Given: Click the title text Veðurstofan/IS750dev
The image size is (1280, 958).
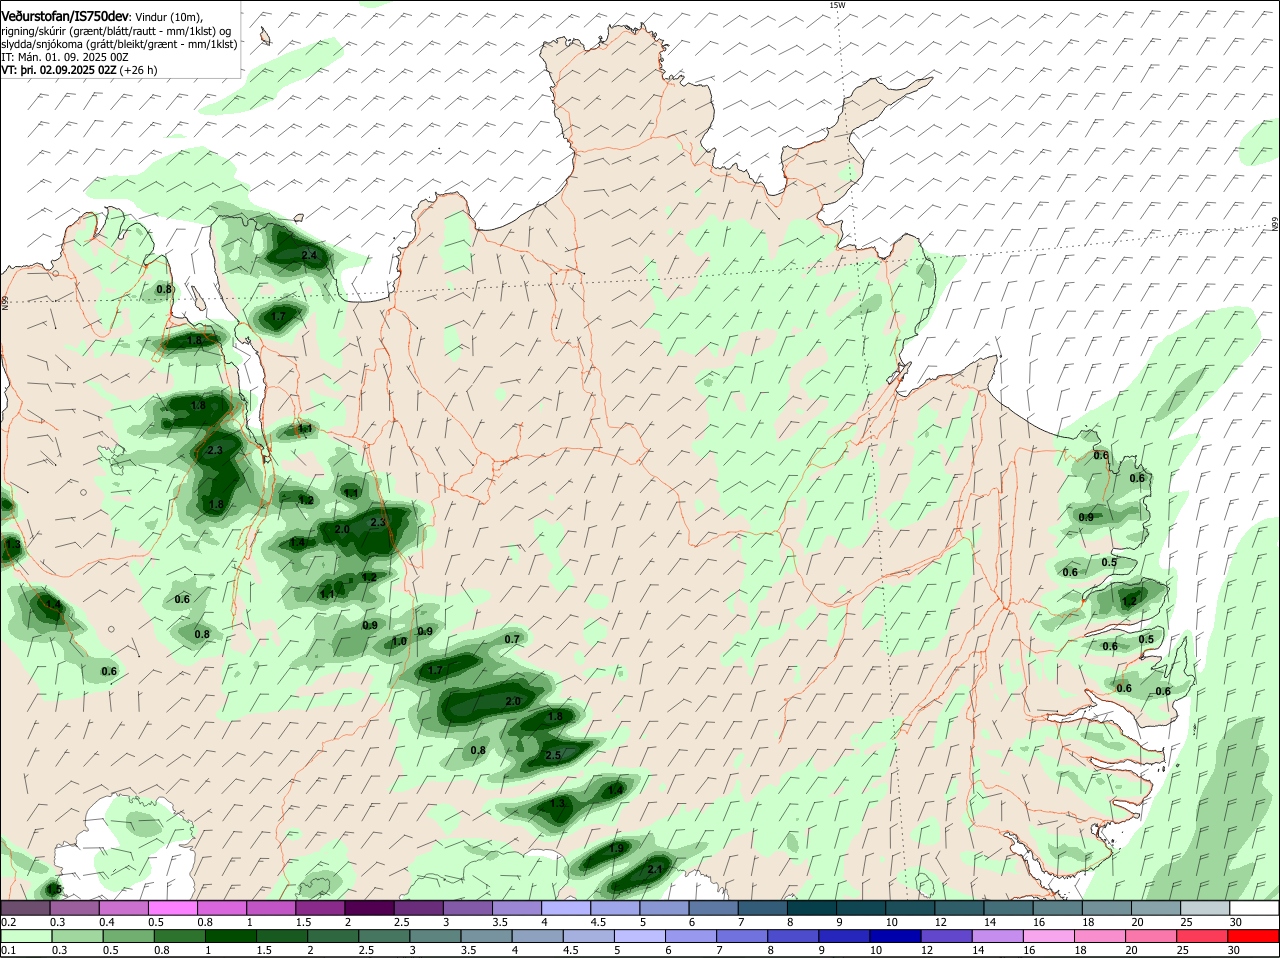Looking at the screenshot, I should pyautogui.click(x=65, y=16).
